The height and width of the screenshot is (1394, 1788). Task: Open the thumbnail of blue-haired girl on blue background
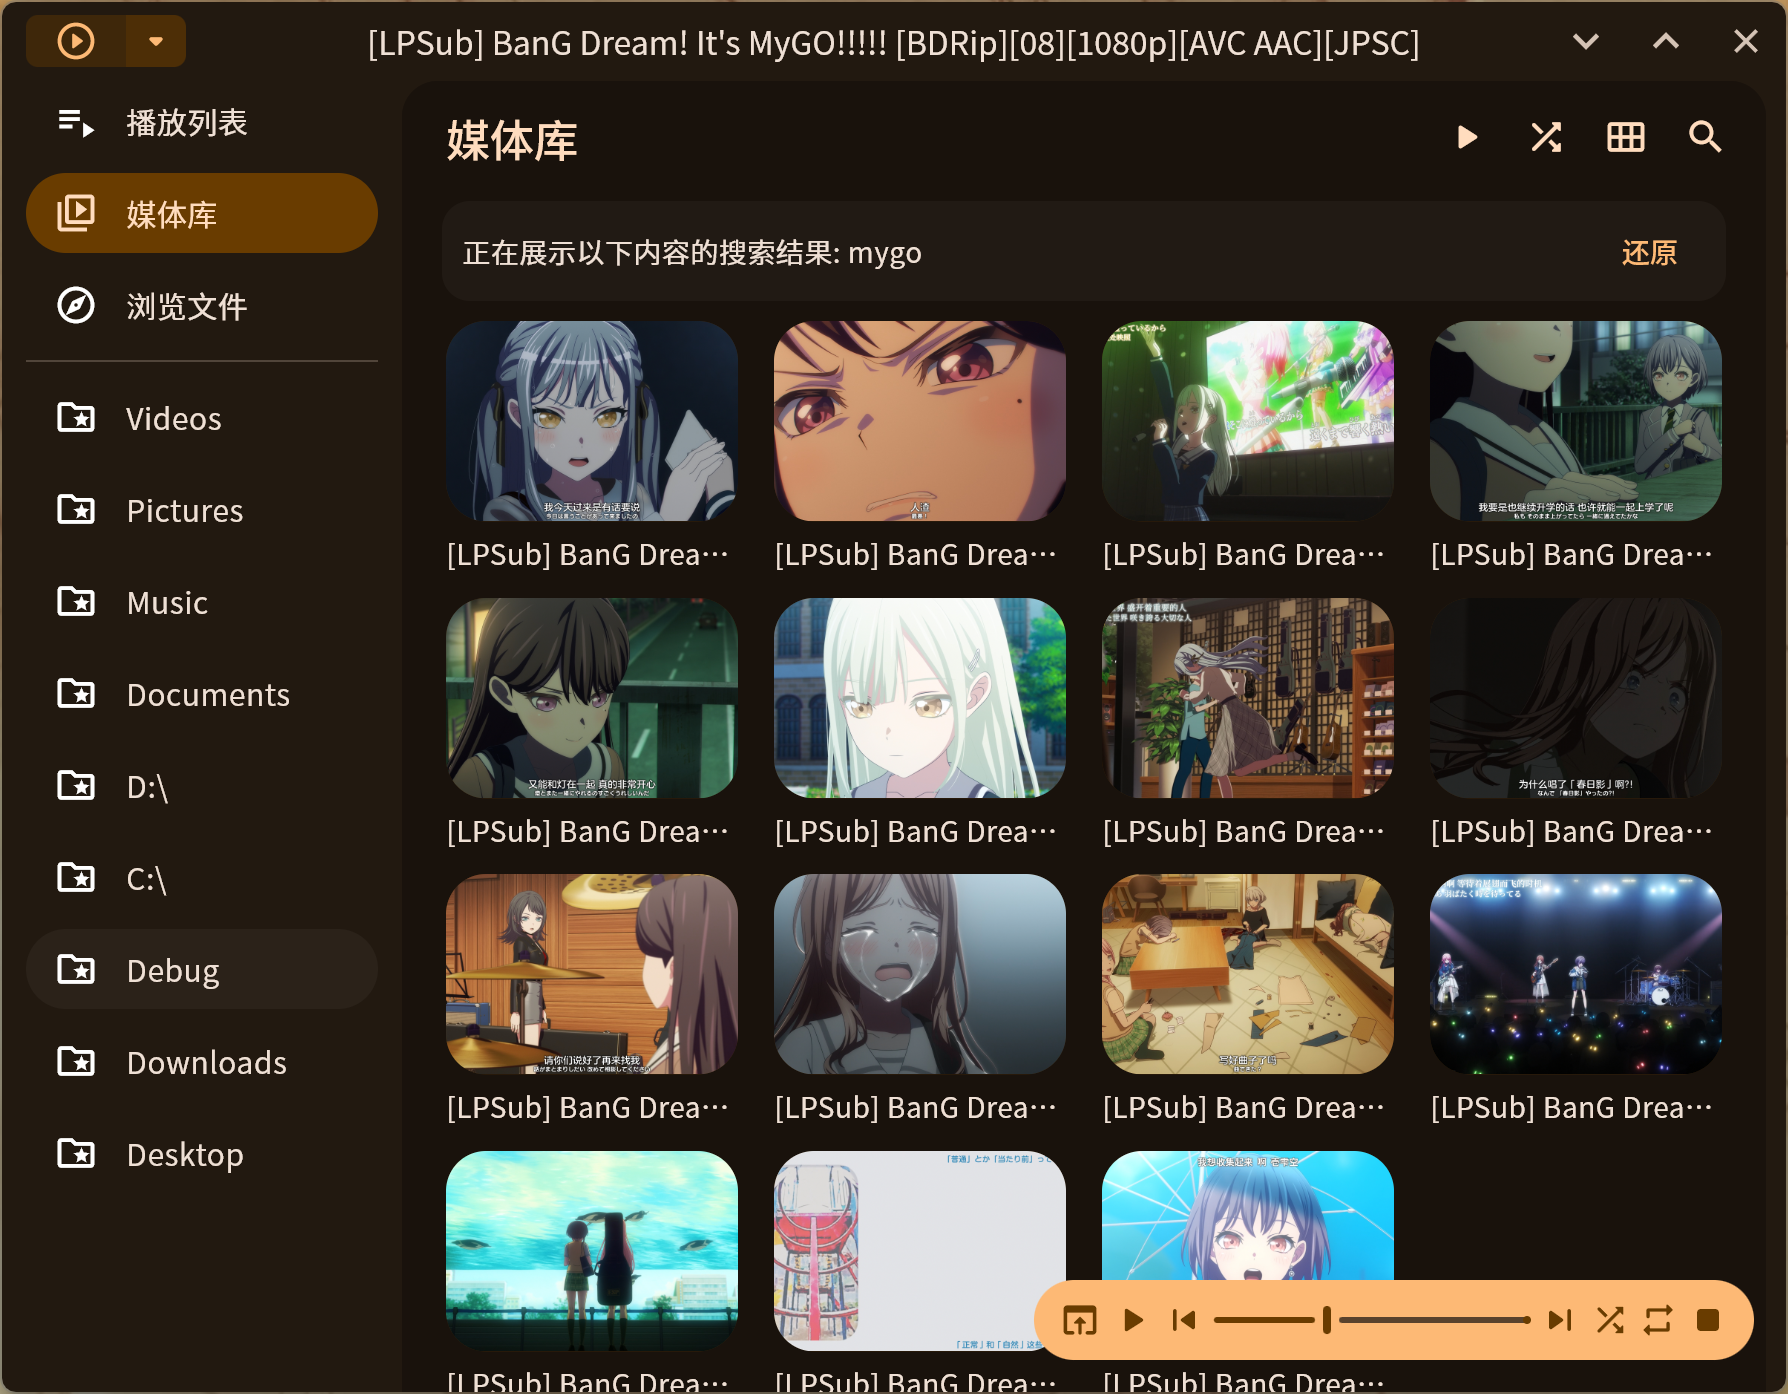click(x=1248, y=1216)
